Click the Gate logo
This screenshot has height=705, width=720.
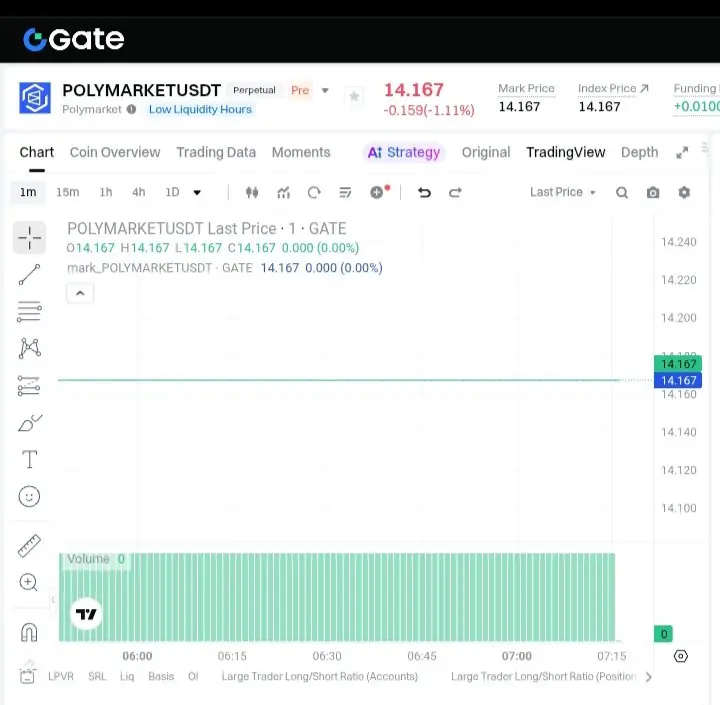point(73,39)
